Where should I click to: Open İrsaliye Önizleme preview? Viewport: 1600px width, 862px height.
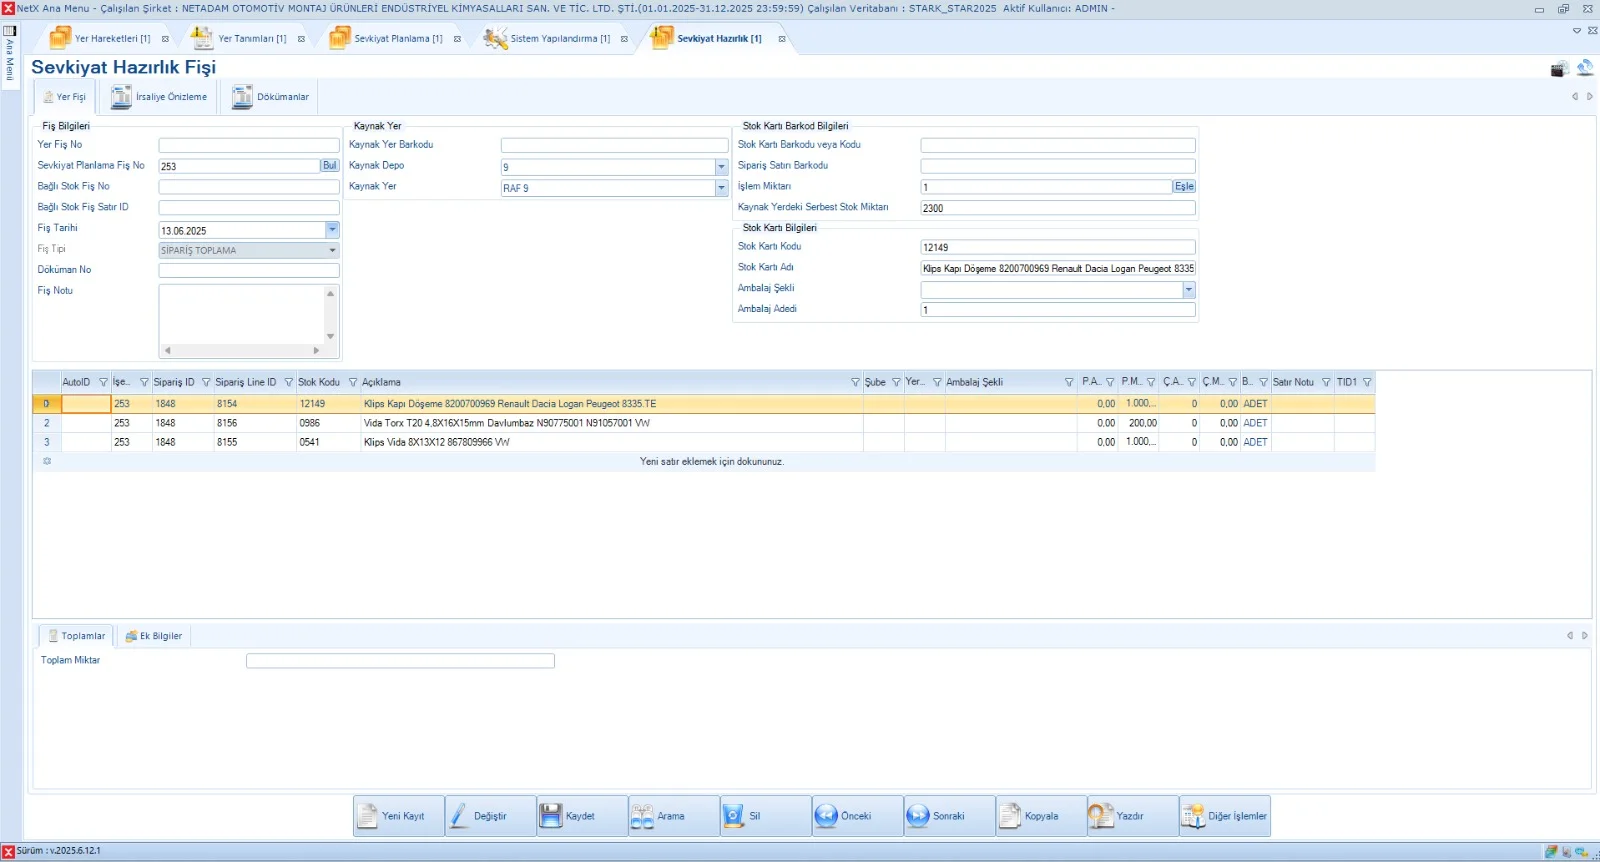pyautogui.click(x=160, y=97)
